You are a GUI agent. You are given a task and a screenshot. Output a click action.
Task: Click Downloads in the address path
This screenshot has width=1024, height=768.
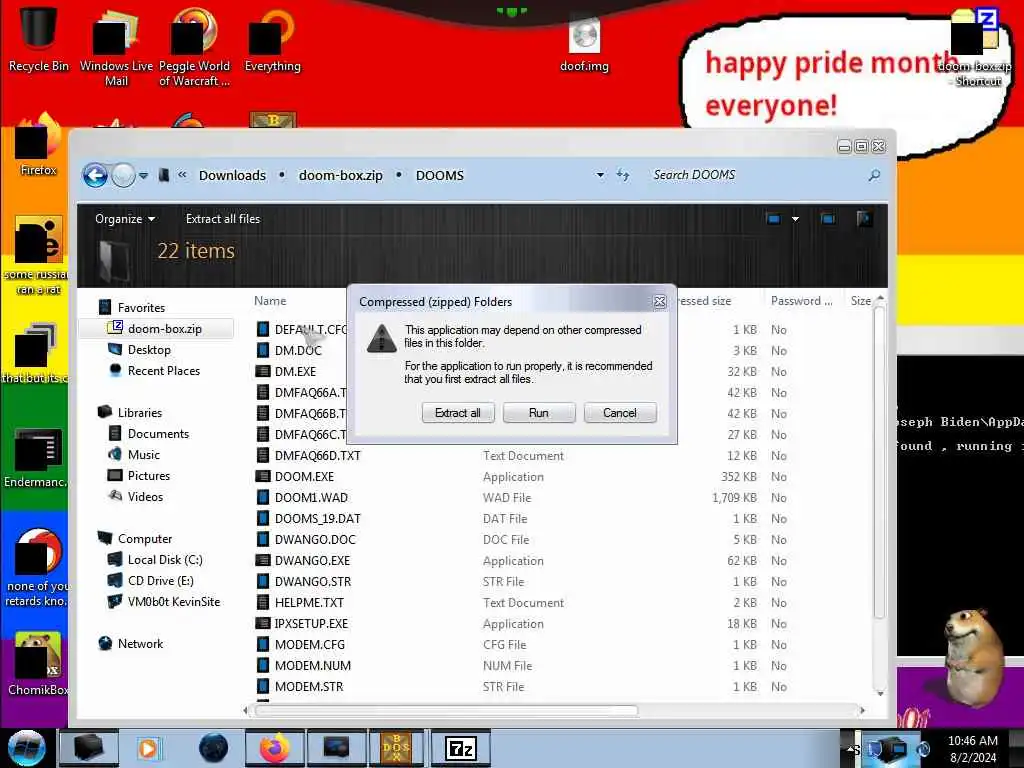[232, 175]
